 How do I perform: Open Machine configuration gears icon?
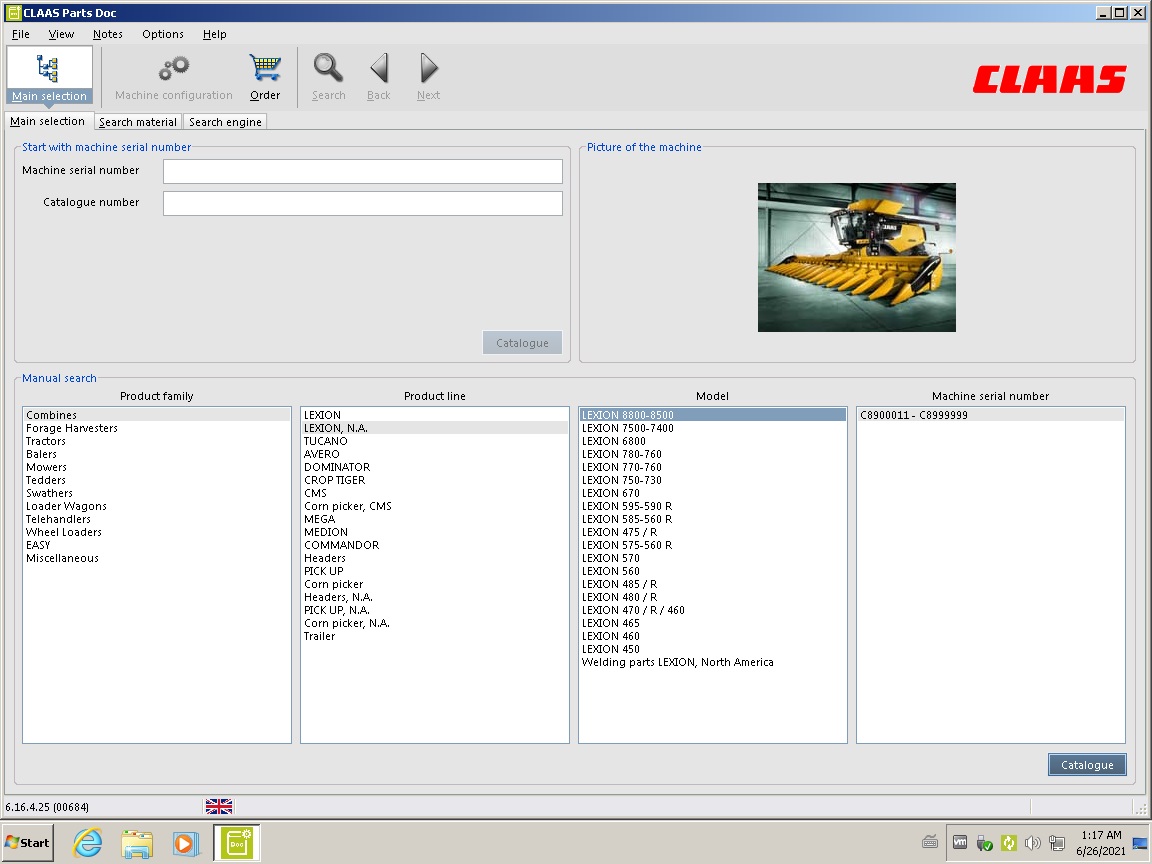(x=174, y=70)
